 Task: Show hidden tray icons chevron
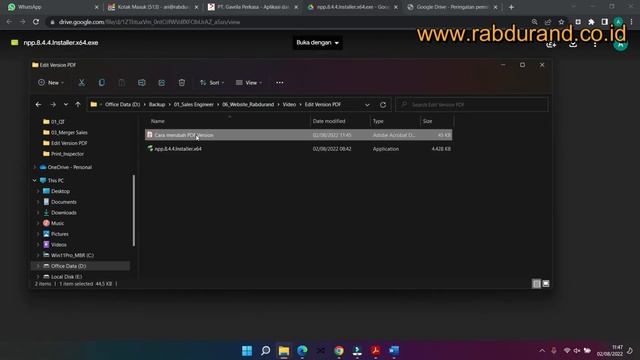click(542, 351)
